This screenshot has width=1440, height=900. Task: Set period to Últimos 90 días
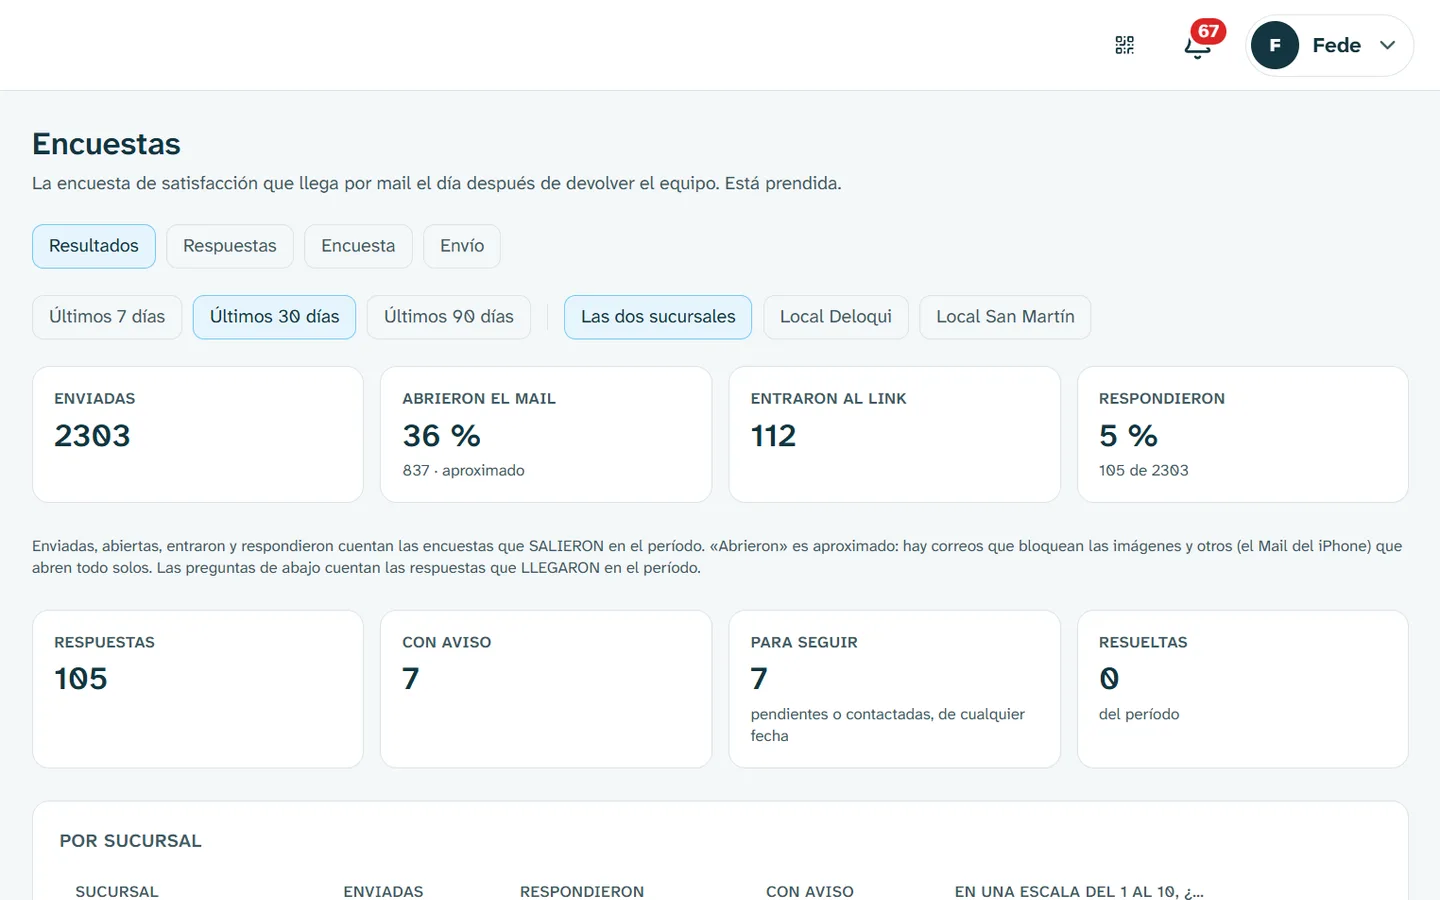pyautogui.click(x=449, y=317)
